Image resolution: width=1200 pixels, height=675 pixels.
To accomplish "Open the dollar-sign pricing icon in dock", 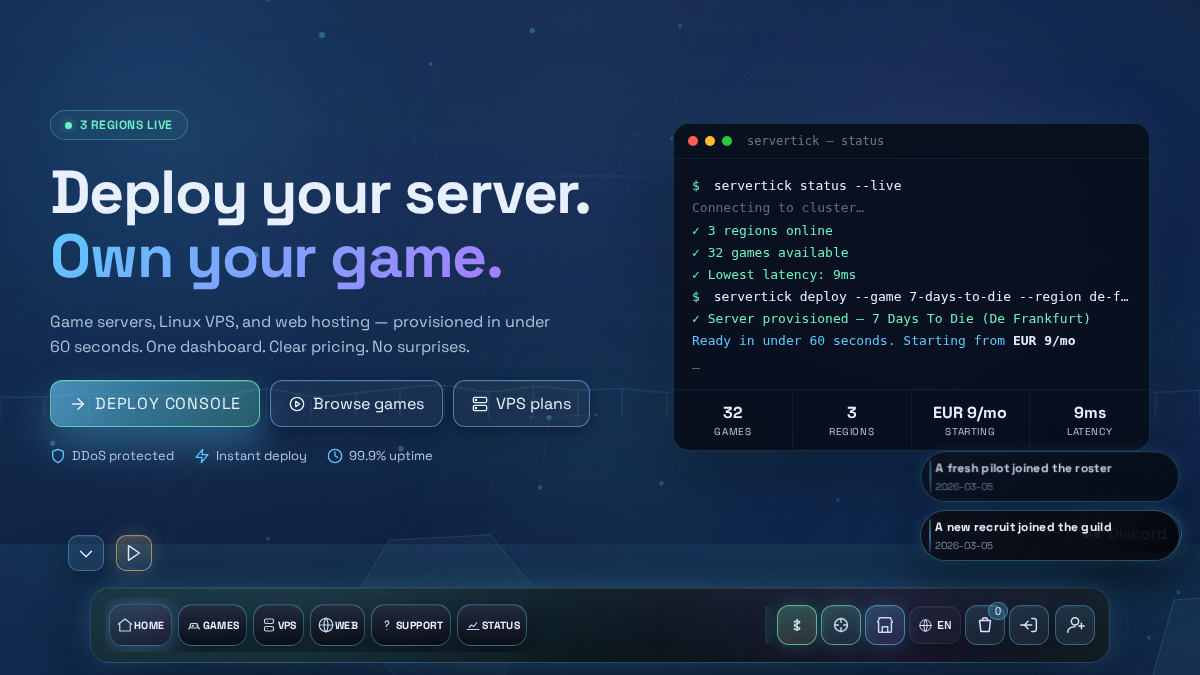I will (797, 625).
